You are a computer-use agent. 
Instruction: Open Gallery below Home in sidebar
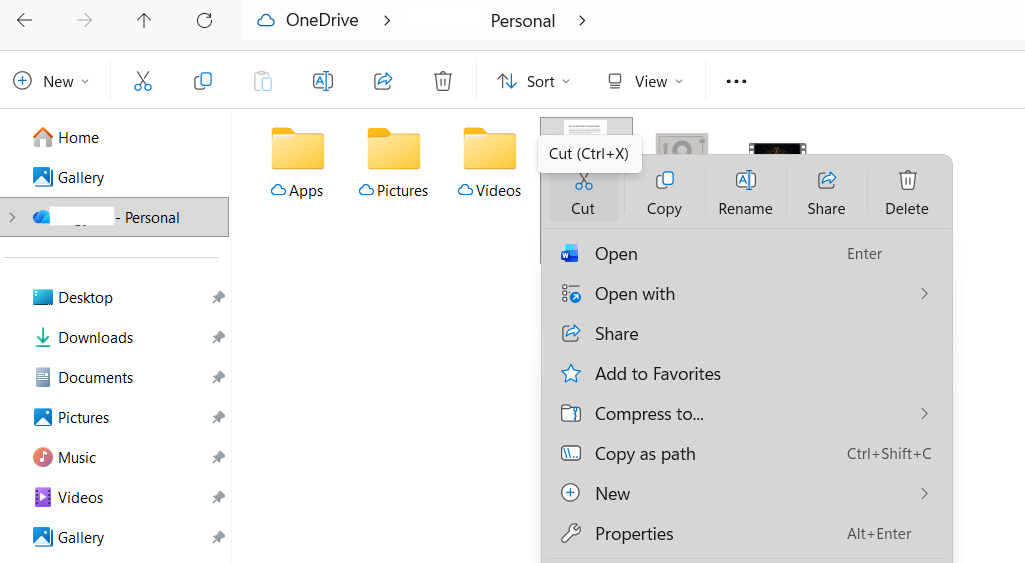pyautogui.click(x=69, y=177)
